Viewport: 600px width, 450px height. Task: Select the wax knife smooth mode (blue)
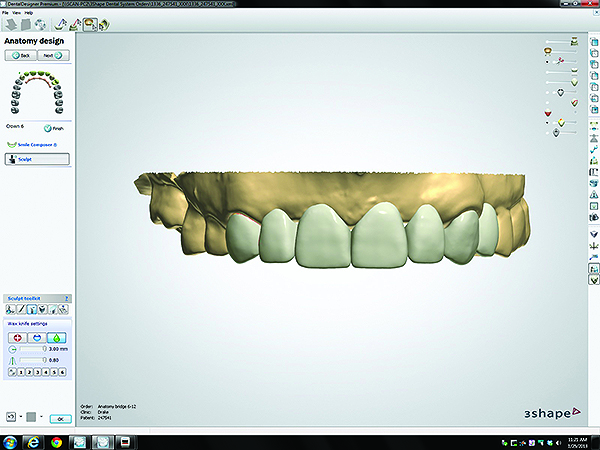click(x=37, y=338)
